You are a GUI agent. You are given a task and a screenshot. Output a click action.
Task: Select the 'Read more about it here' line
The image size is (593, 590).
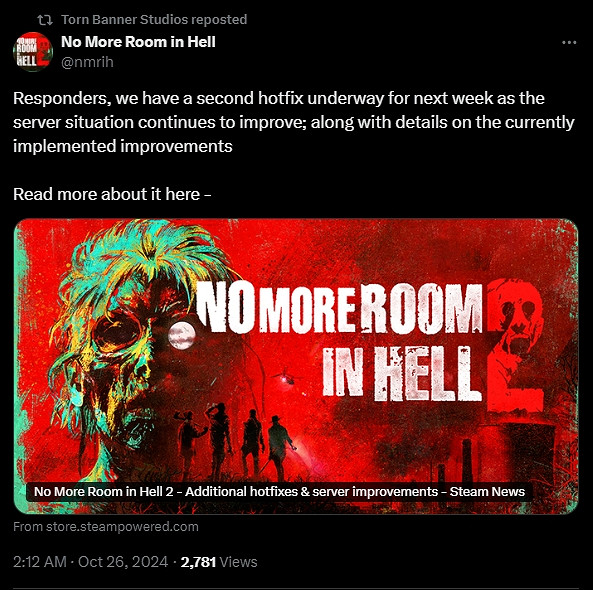(112, 194)
